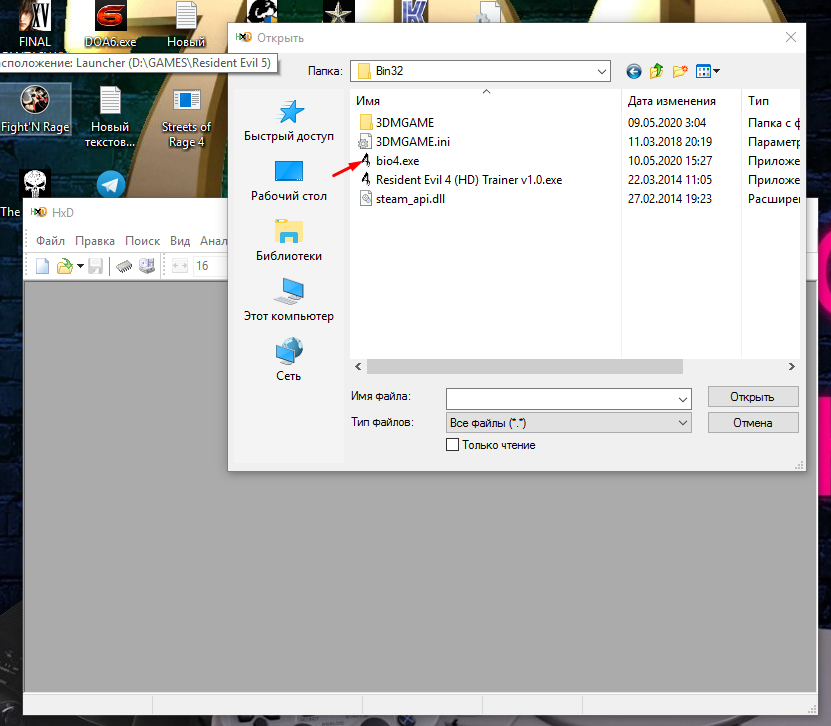This screenshot has width=831, height=726.
Task: Select Resident Evil 4 (HD) Trainer v1.0.exe
Action: click(x=461, y=180)
